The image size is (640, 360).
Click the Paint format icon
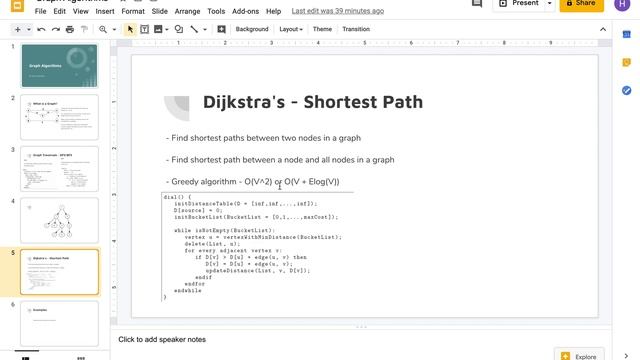pos(84,29)
